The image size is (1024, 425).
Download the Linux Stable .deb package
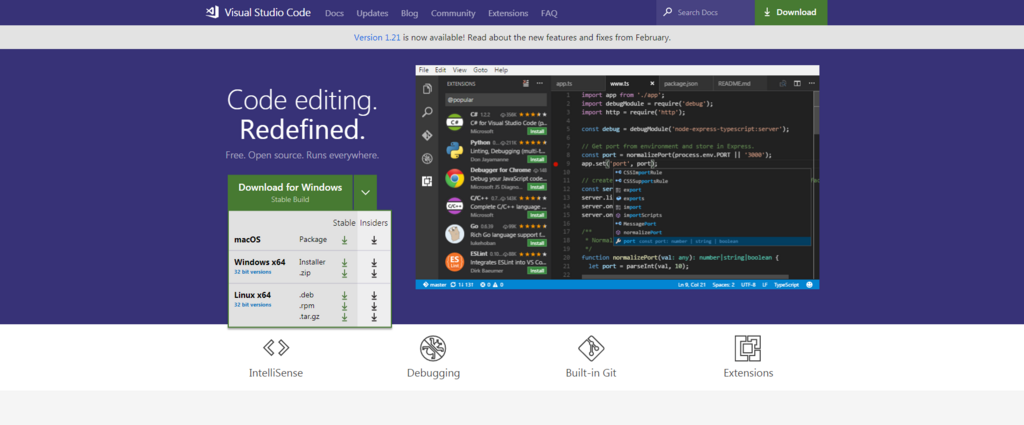pos(344,295)
